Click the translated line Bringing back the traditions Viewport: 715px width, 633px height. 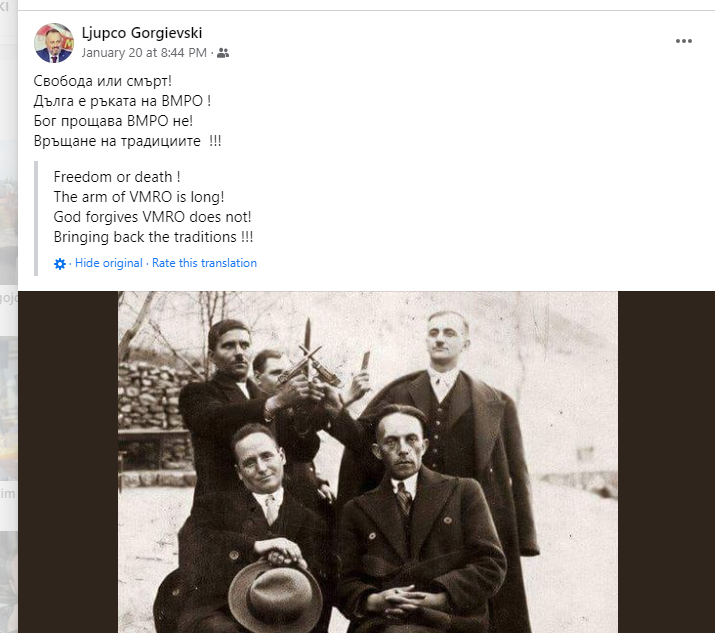point(153,237)
